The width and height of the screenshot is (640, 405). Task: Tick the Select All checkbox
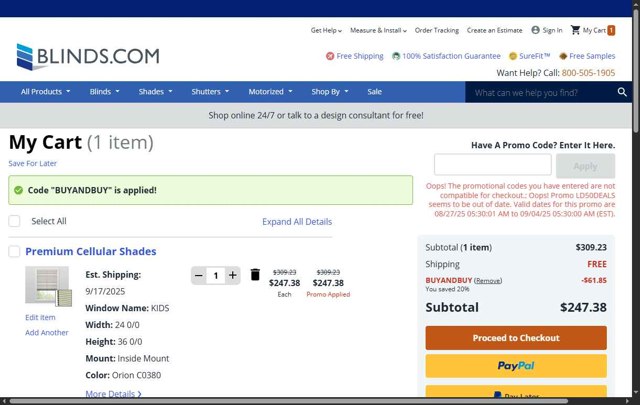[14, 221]
